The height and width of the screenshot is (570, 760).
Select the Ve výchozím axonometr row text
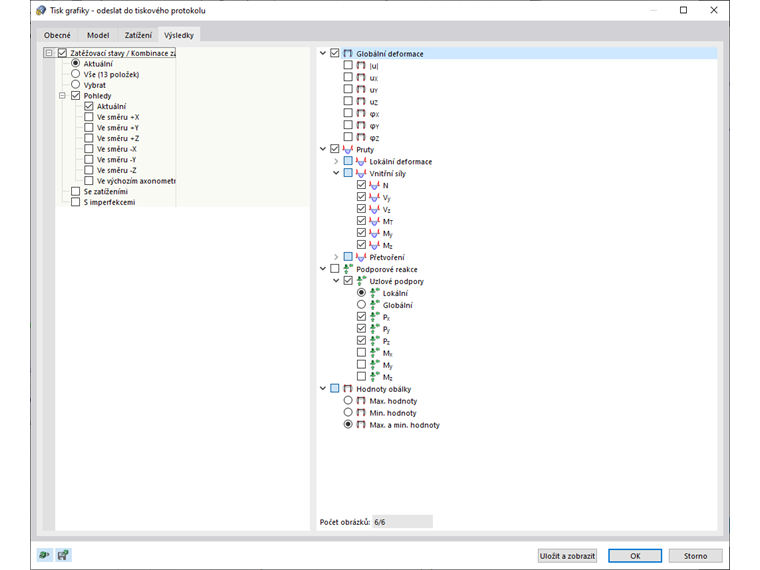pos(136,181)
